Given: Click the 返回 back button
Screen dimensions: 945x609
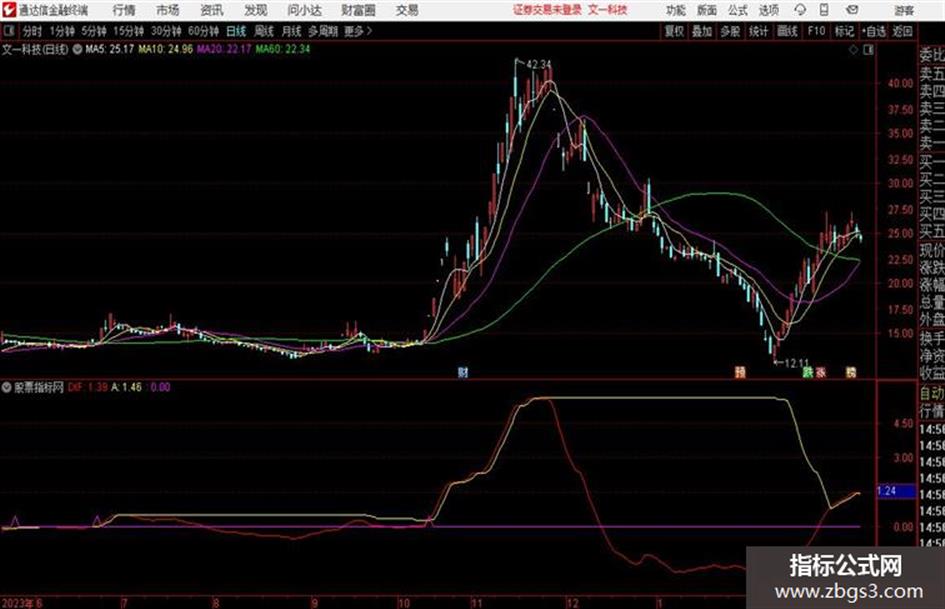Looking at the screenshot, I should pyautogui.click(x=902, y=31).
